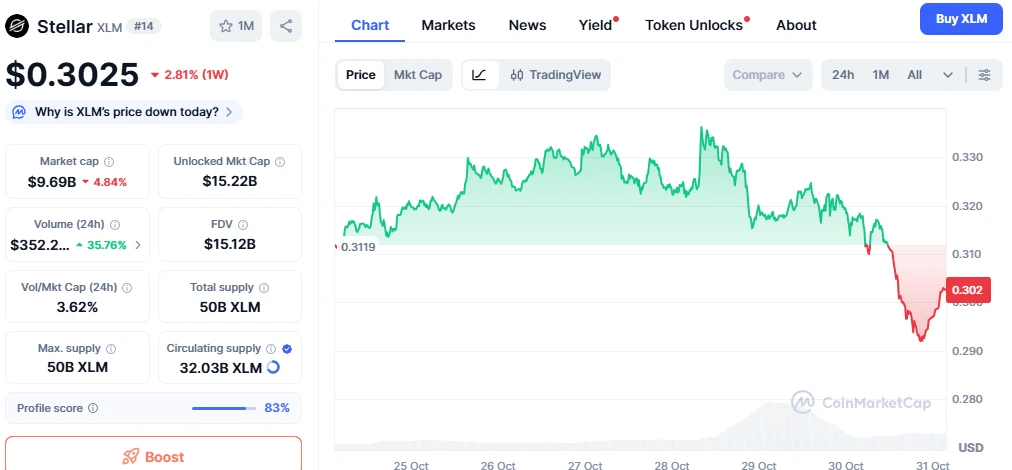
Task: Open the Compare dropdown
Action: click(767, 75)
